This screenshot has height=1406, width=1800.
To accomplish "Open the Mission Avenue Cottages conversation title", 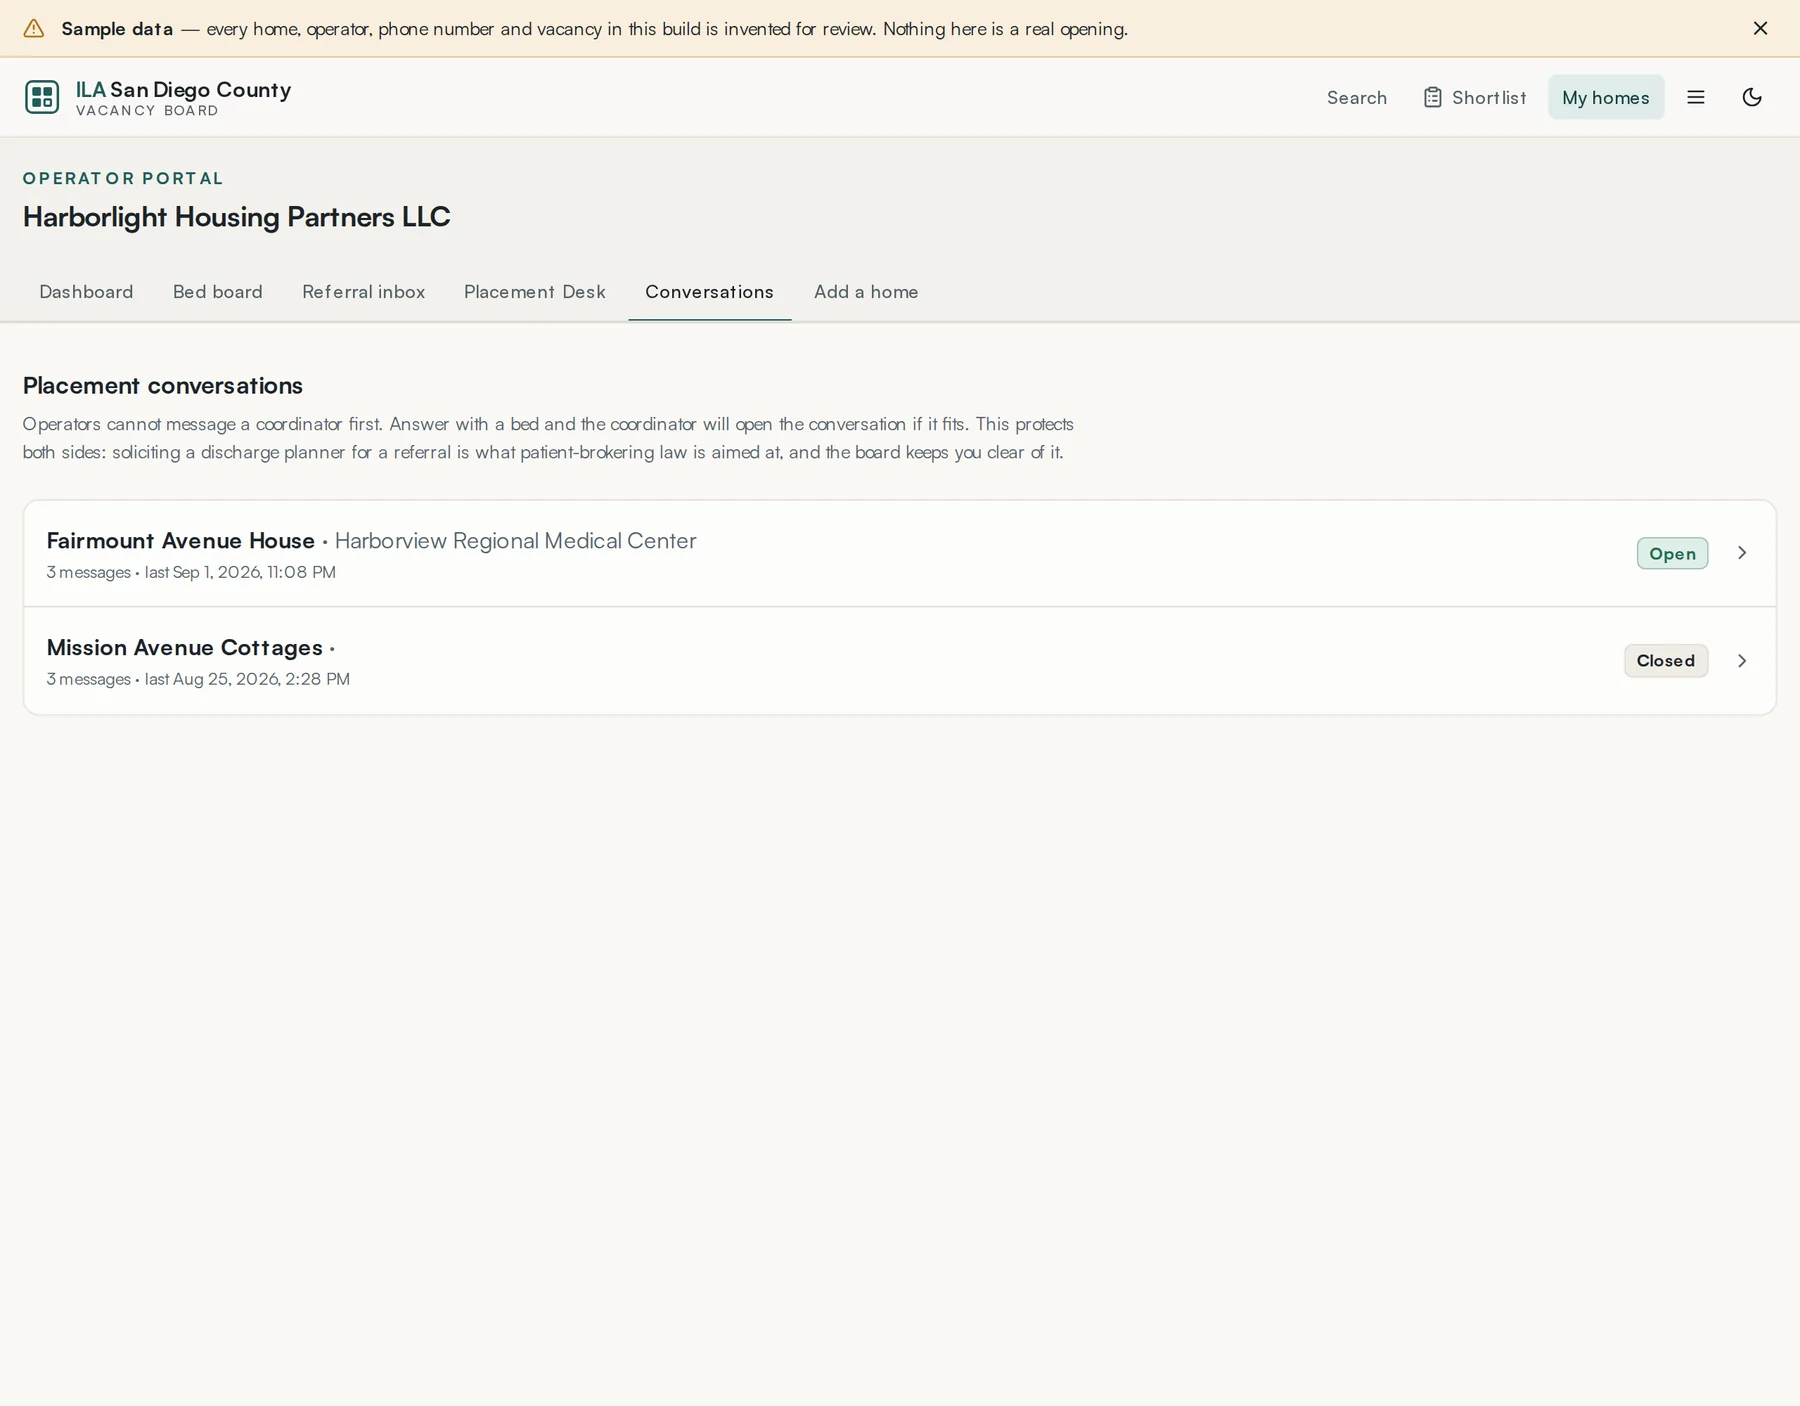I will [185, 648].
